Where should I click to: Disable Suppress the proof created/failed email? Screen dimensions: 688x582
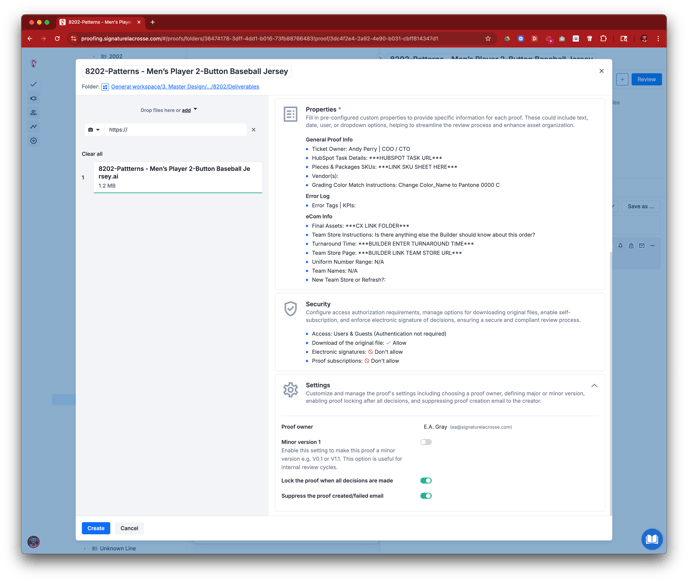(426, 496)
